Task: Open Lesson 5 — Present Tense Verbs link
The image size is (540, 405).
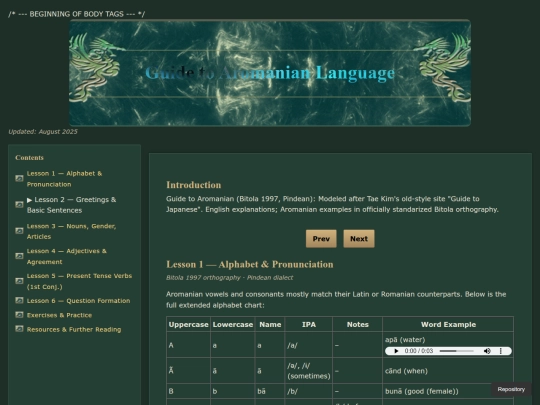Action: point(79,281)
